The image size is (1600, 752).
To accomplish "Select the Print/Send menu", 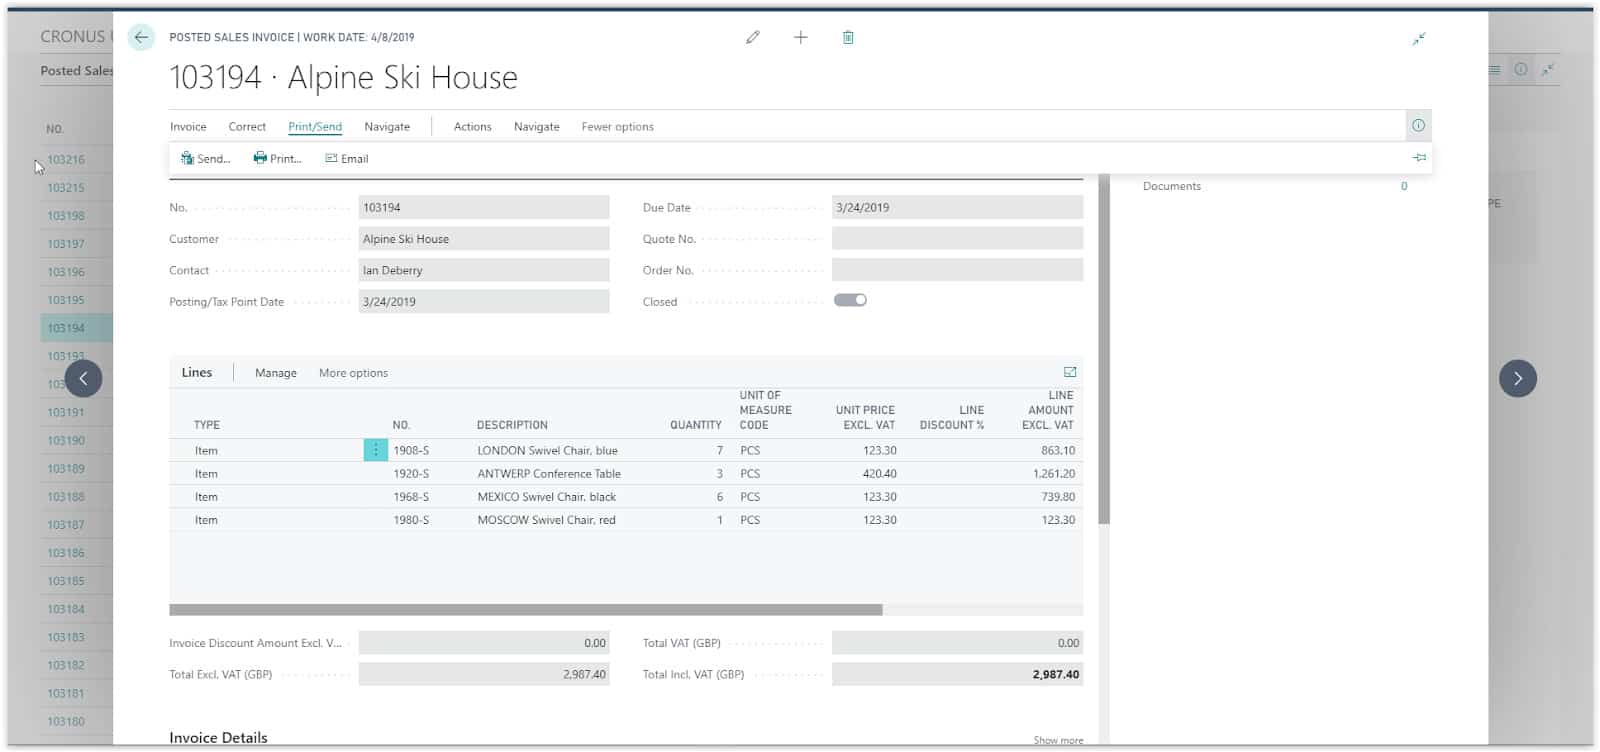I will pos(315,127).
